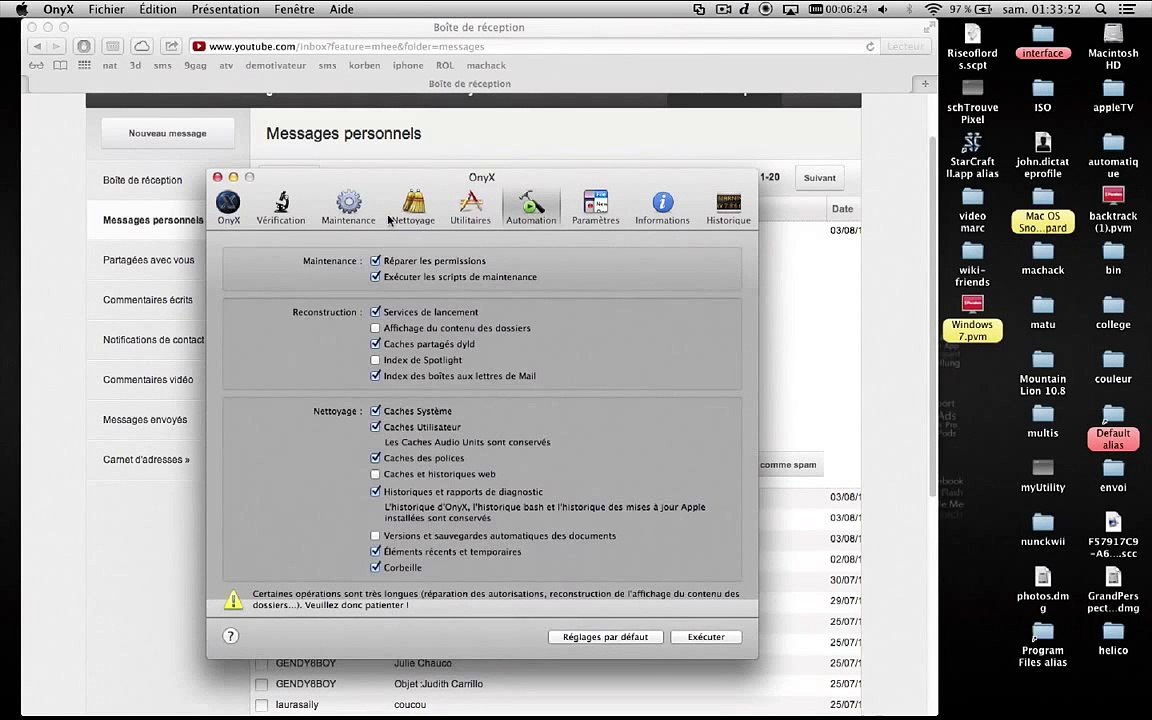Open the Paramètres pane

(596, 207)
